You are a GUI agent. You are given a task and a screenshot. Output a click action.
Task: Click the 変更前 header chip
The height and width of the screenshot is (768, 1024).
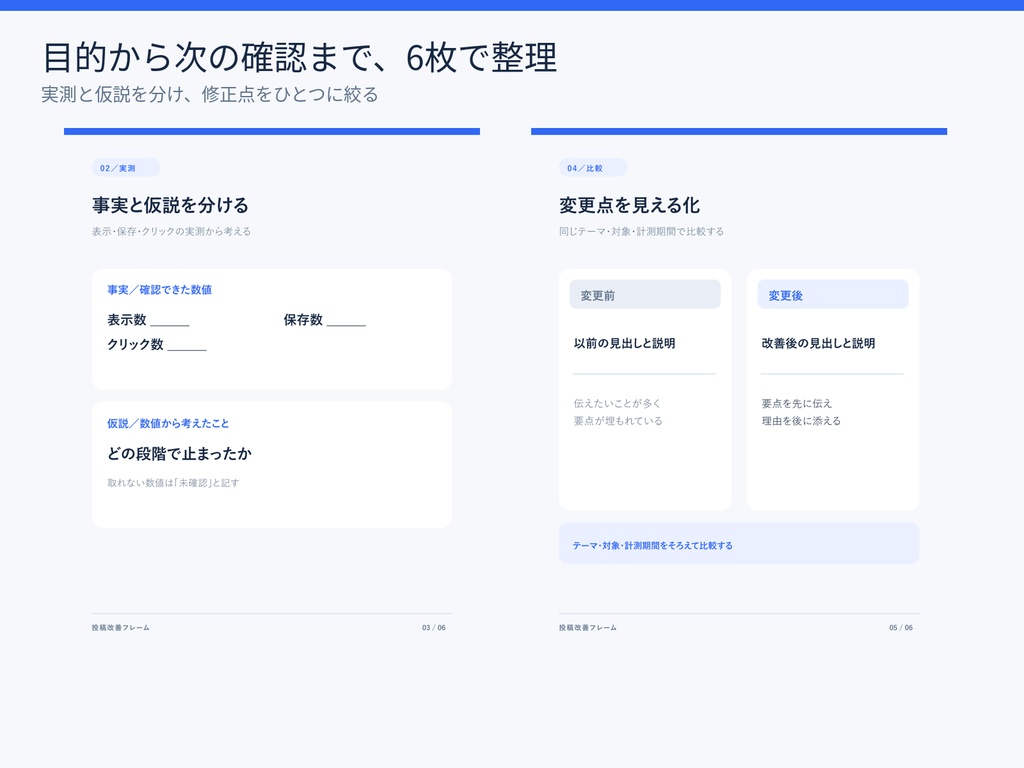(x=645, y=295)
